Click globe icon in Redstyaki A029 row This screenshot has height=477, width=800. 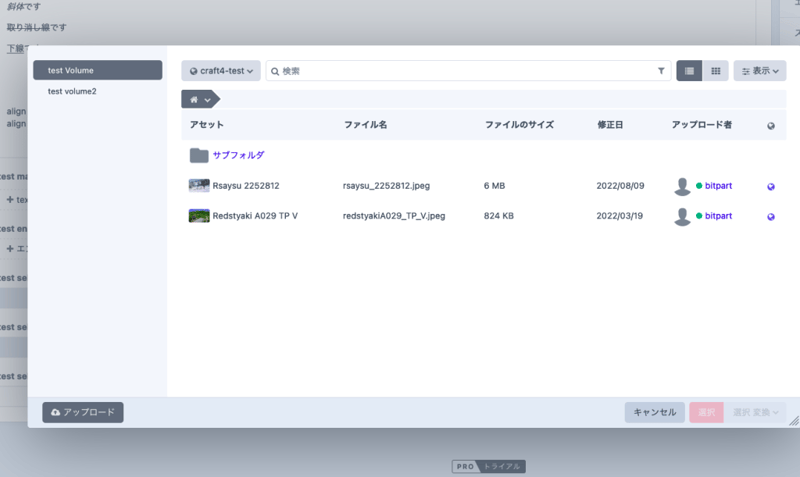(x=771, y=216)
